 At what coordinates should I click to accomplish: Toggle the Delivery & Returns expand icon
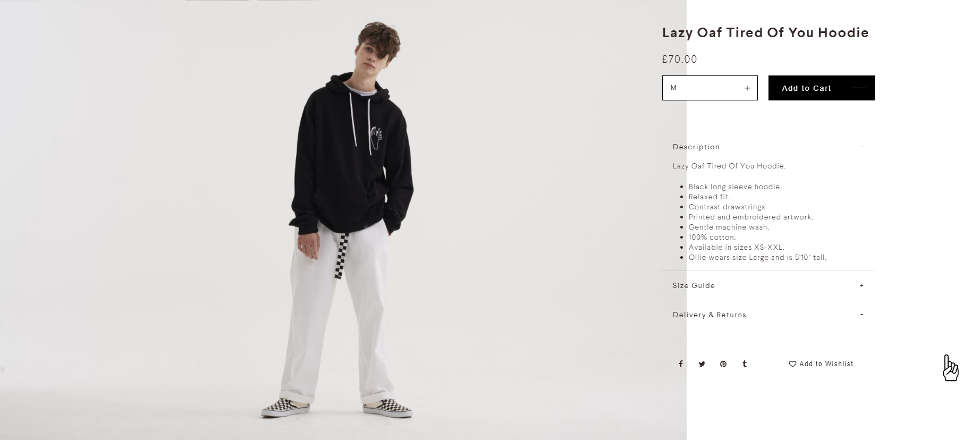click(x=861, y=314)
